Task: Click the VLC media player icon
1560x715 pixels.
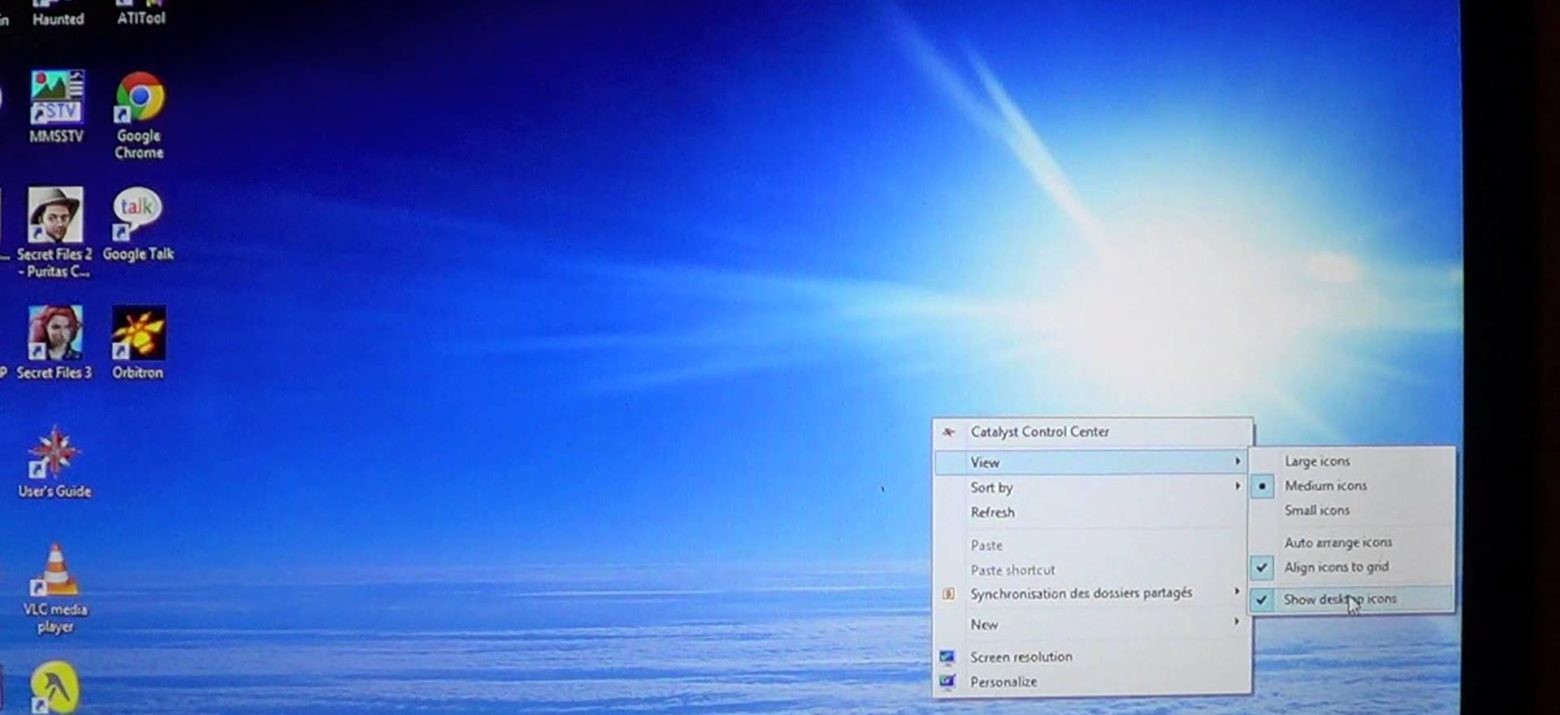Action: (56, 572)
